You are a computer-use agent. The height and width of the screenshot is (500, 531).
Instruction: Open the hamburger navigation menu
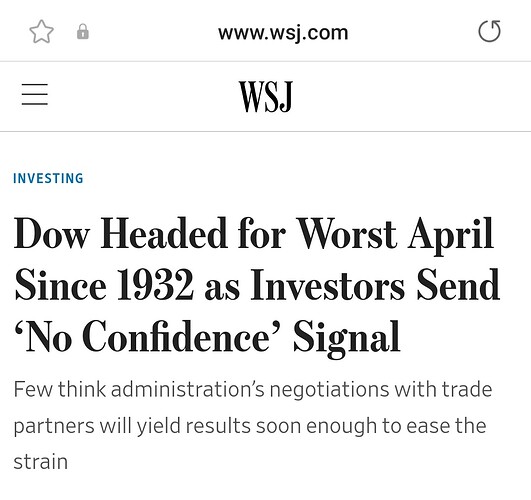click(x=35, y=94)
